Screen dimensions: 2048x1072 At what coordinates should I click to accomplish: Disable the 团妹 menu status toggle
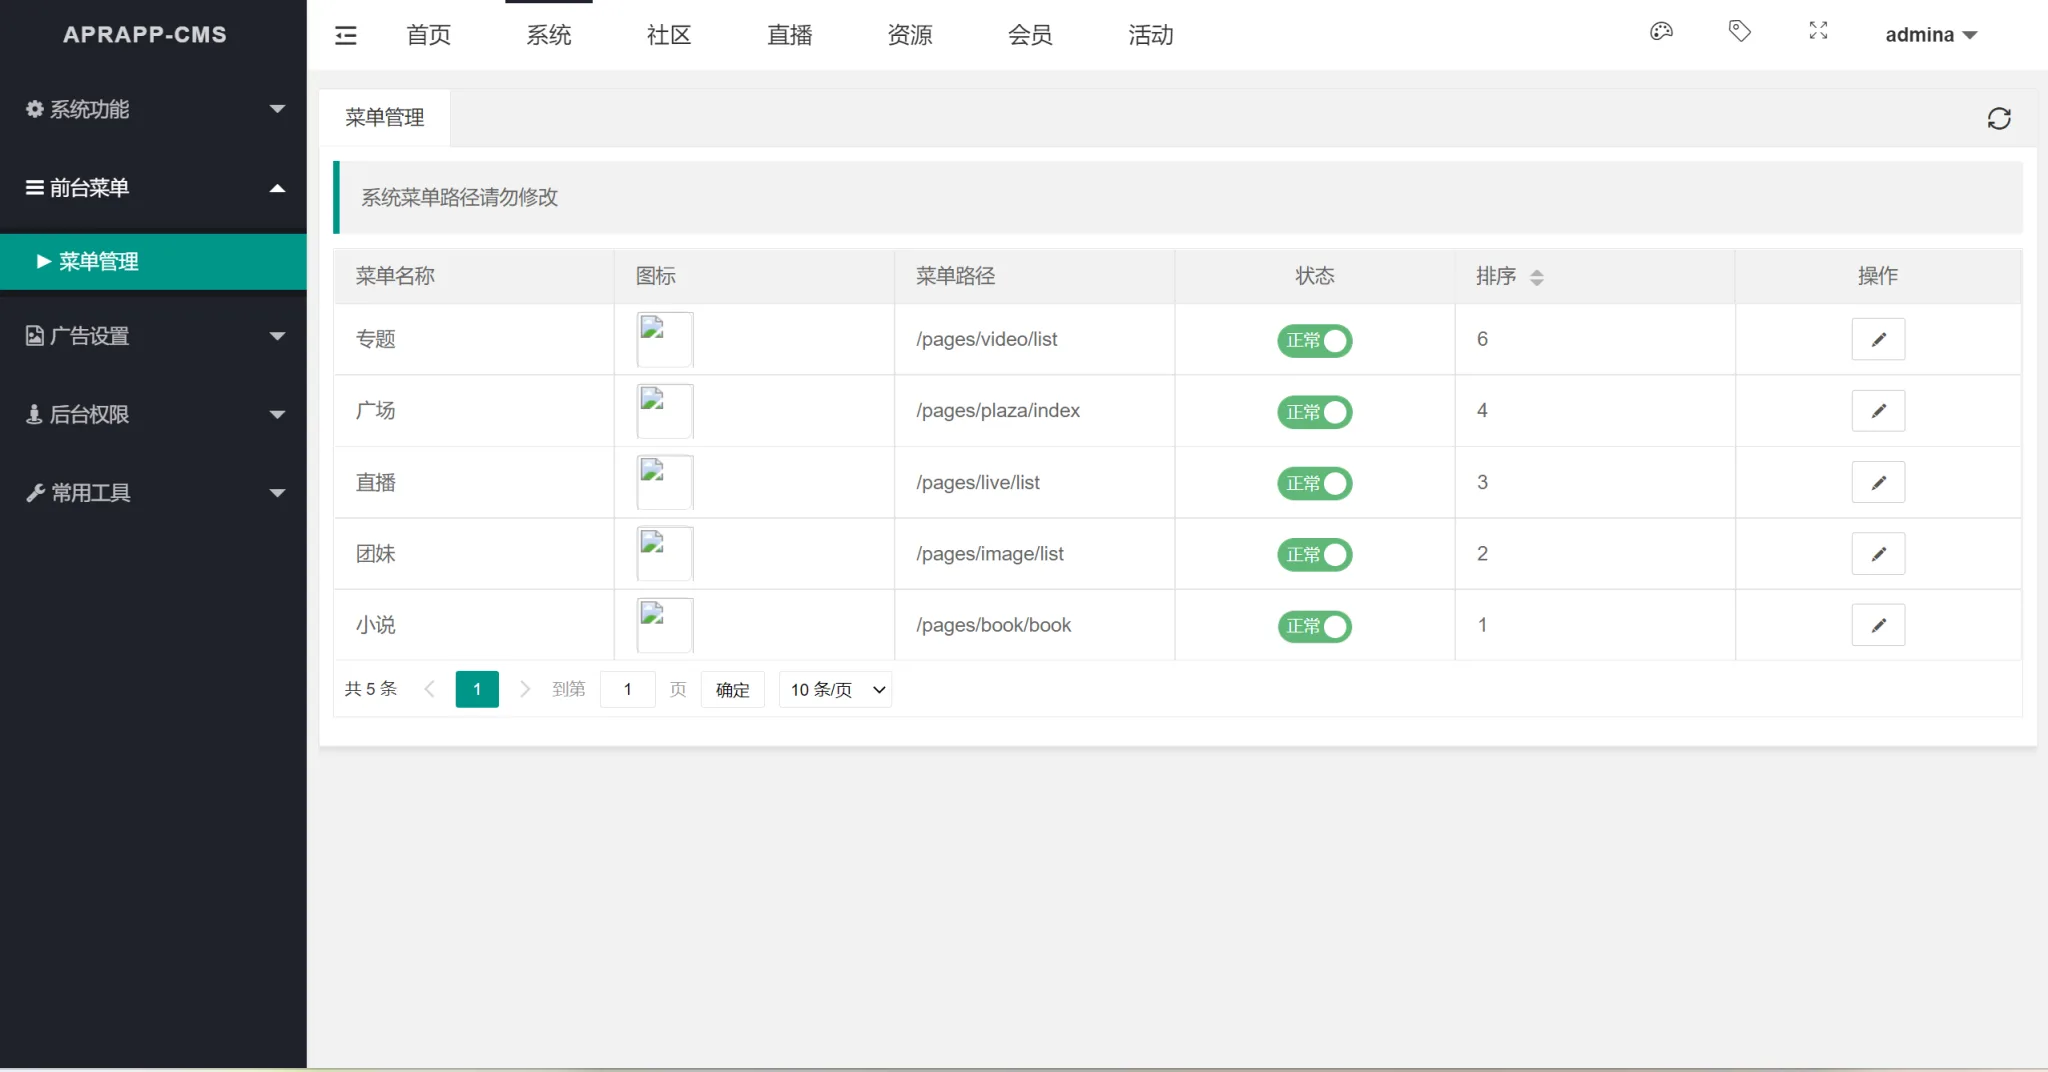[1314, 555]
